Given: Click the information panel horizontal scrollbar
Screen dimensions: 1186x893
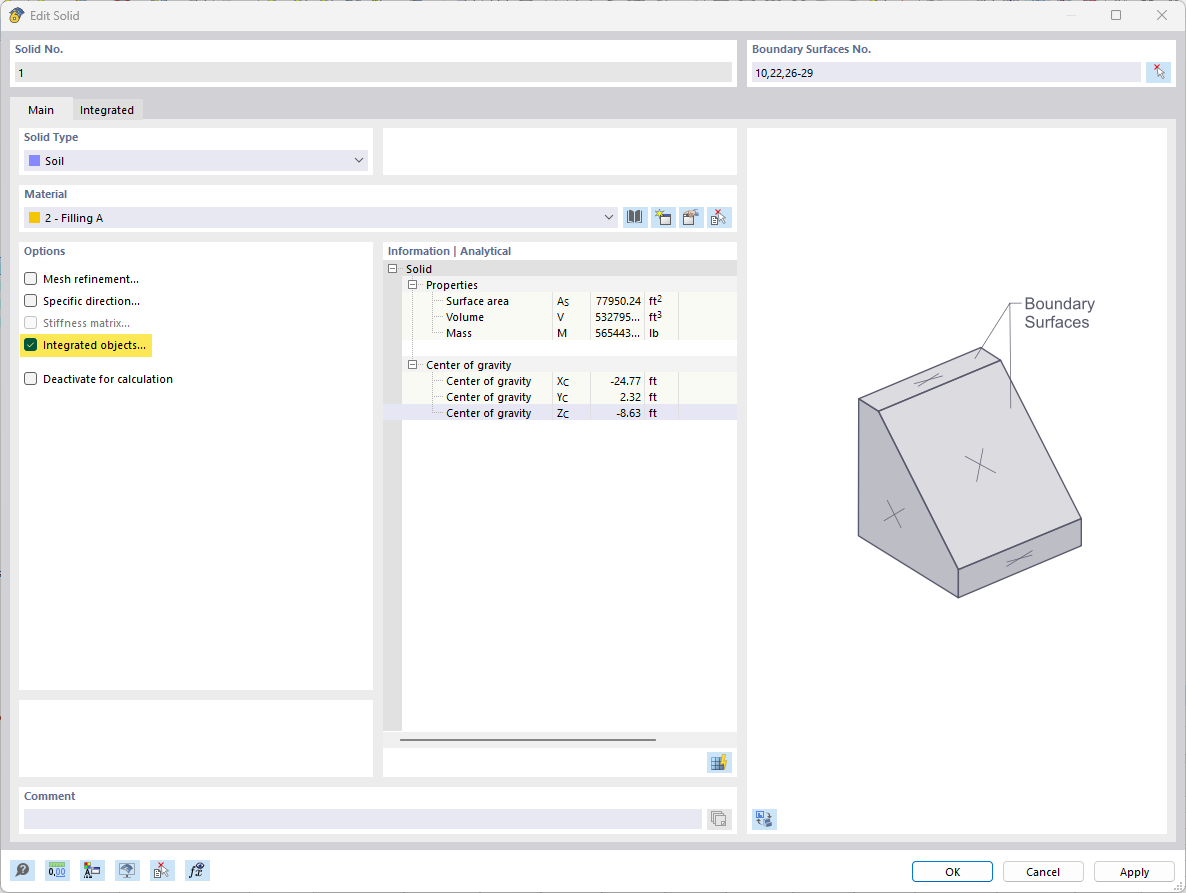Looking at the screenshot, I should coord(527,740).
